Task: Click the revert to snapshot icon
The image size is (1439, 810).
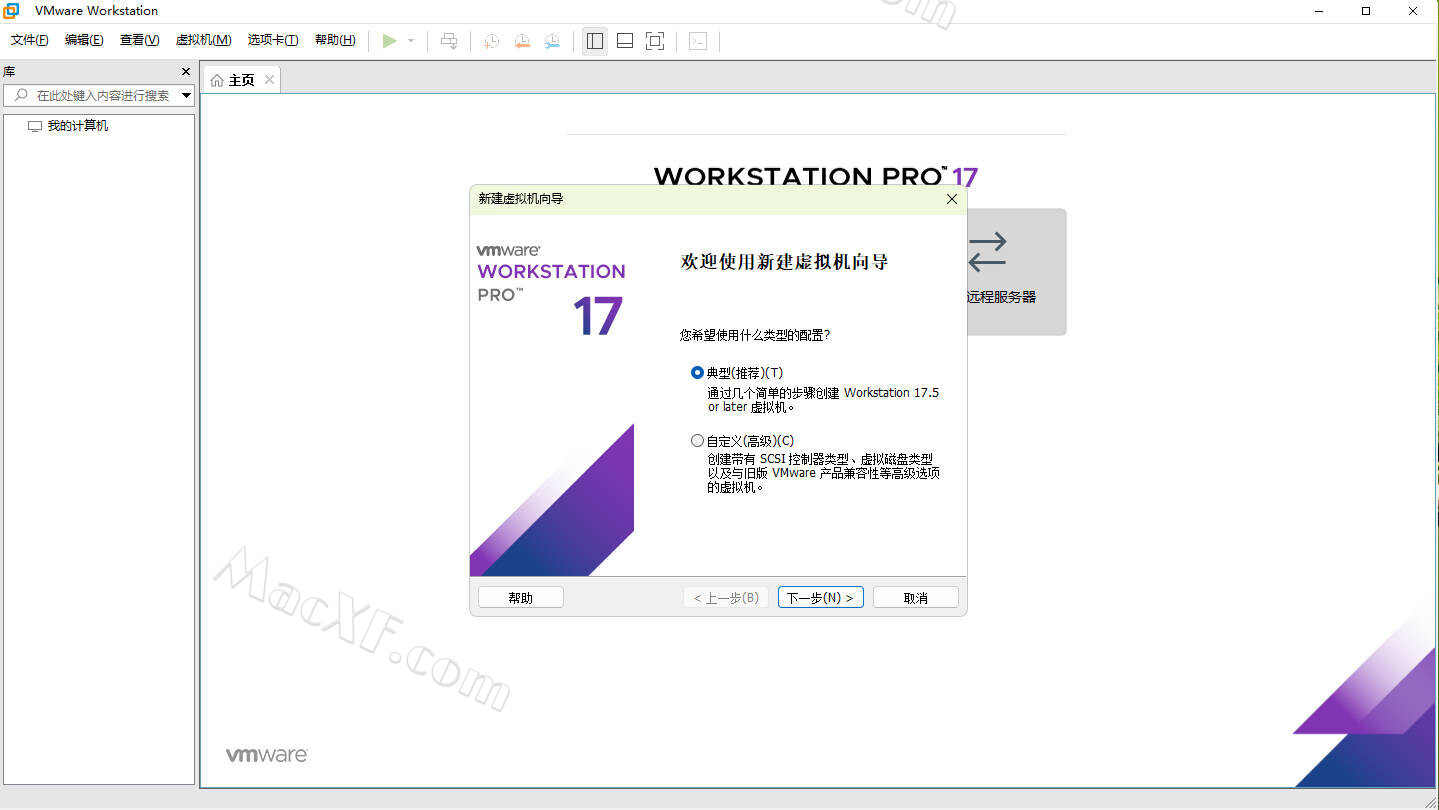Action: tap(522, 41)
